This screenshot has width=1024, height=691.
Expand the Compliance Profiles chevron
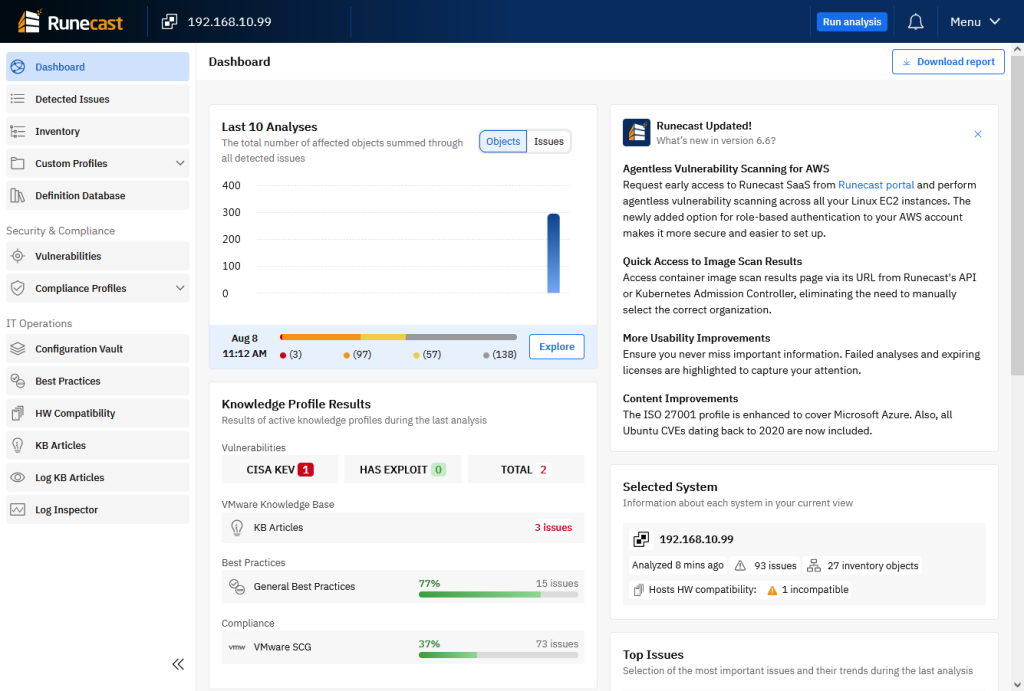click(180, 288)
